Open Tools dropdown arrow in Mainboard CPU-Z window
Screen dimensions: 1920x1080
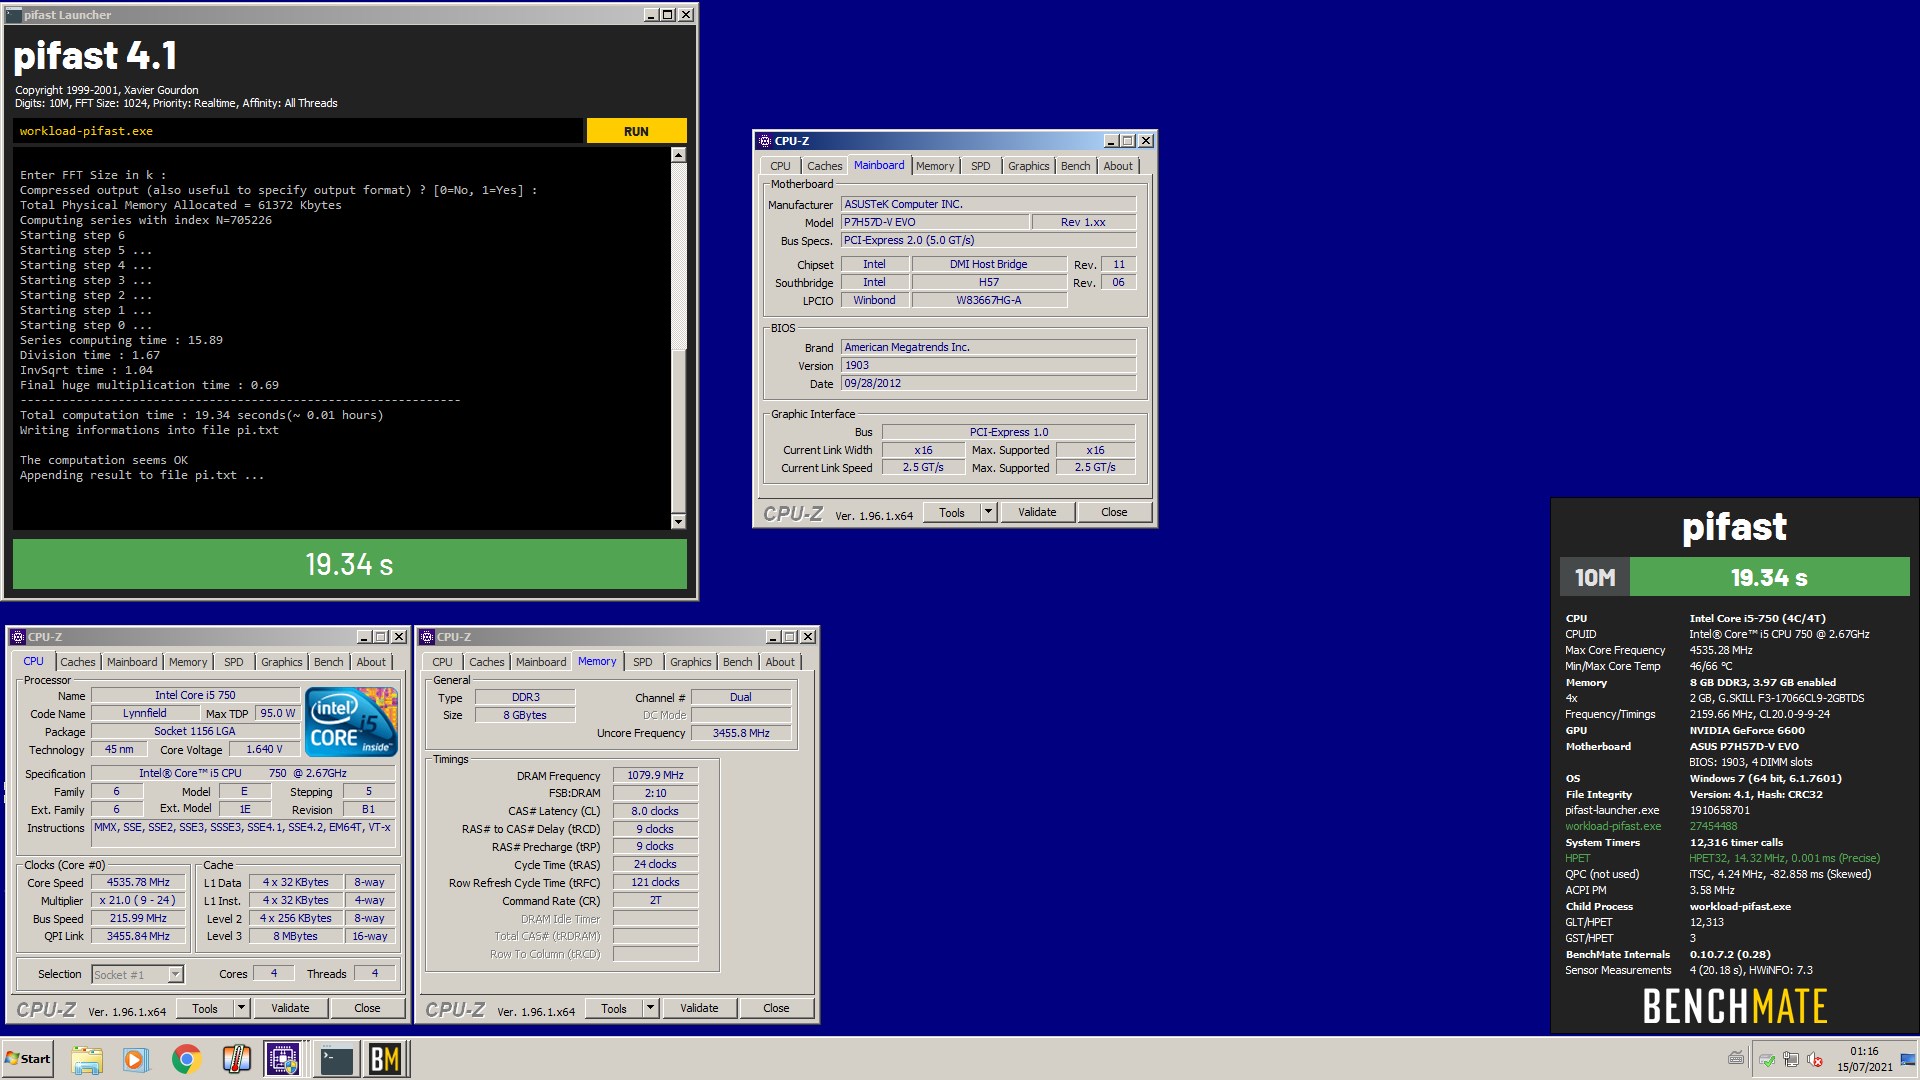pos(988,512)
